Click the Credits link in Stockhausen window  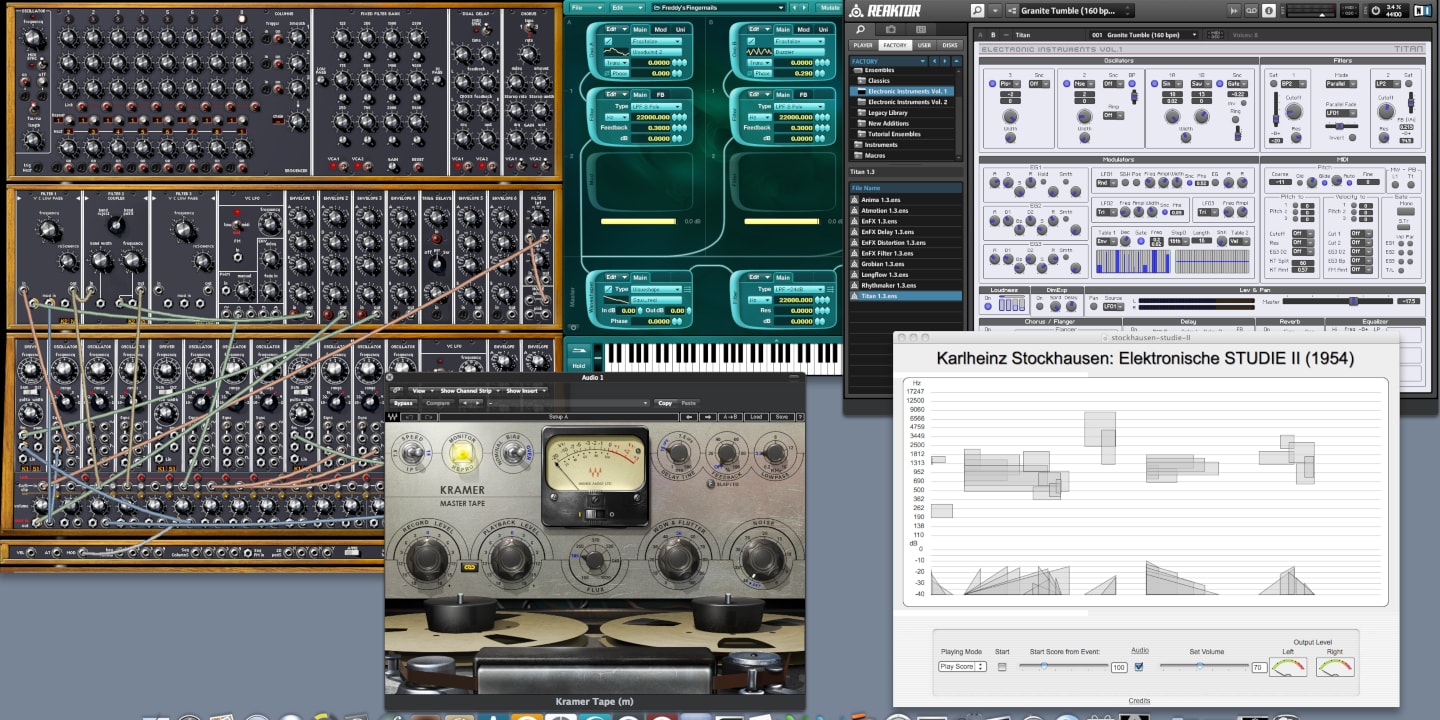1139,701
